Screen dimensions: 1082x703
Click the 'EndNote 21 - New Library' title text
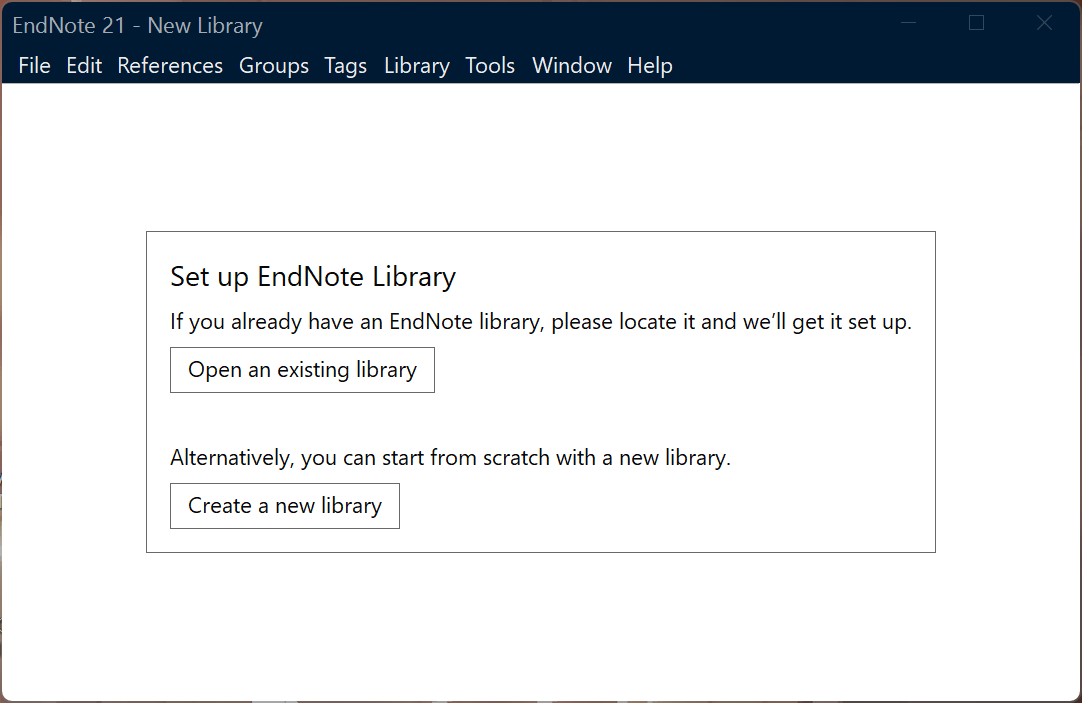coord(137,26)
